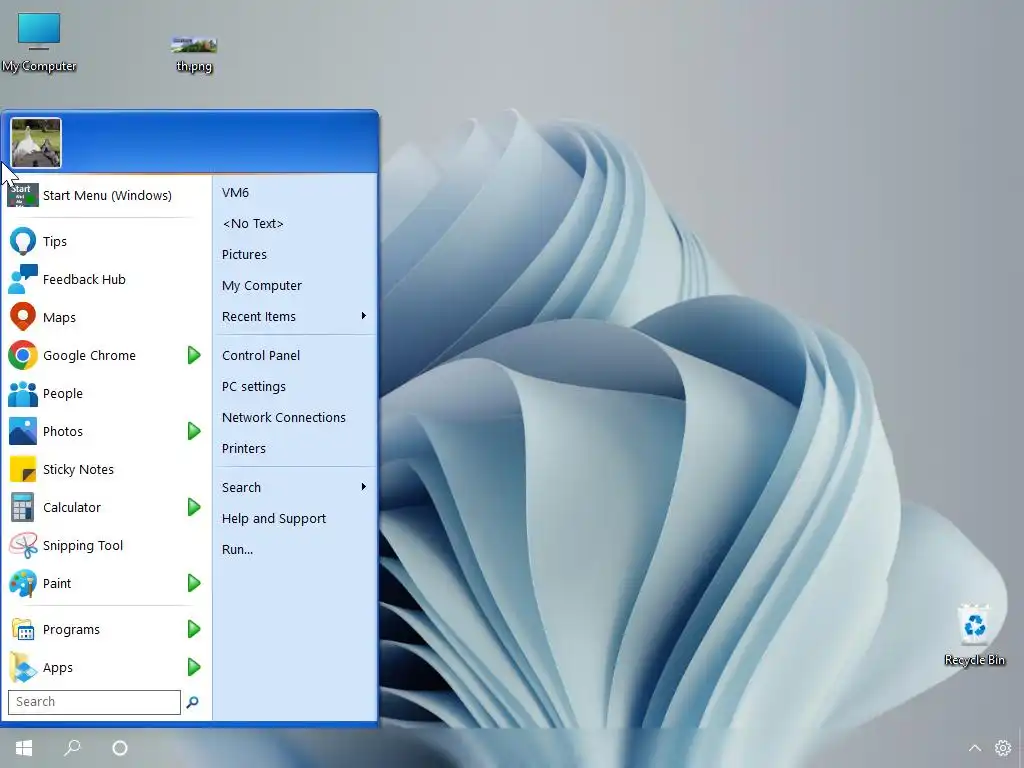This screenshot has width=1024, height=768.
Task: Expand the Search submenu arrow
Action: click(364, 487)
